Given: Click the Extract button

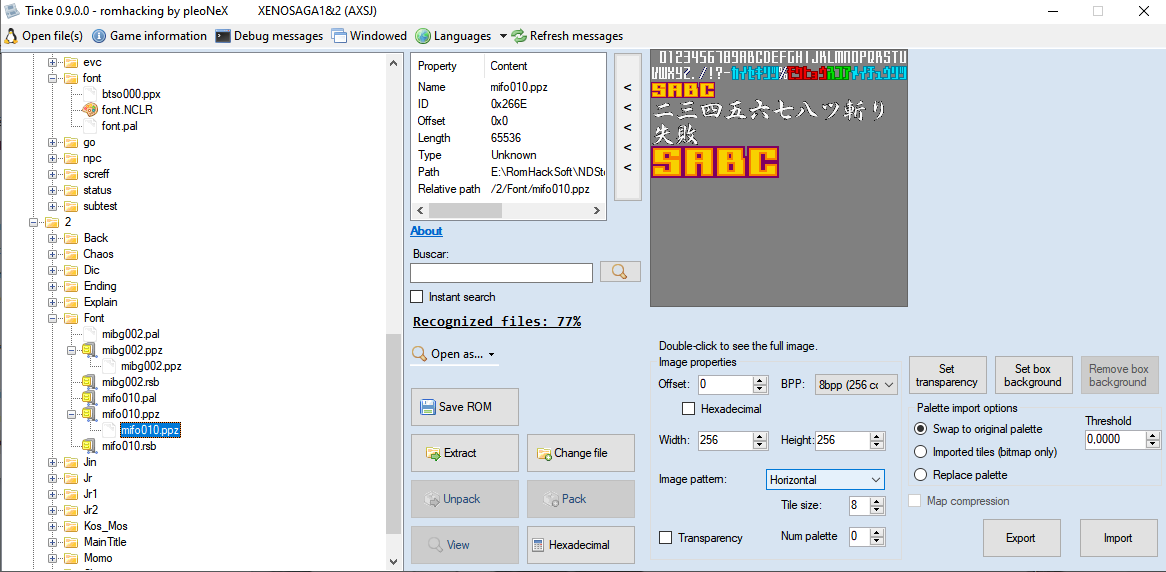Looking at the screenshot, I should click(x=465, y=453).
